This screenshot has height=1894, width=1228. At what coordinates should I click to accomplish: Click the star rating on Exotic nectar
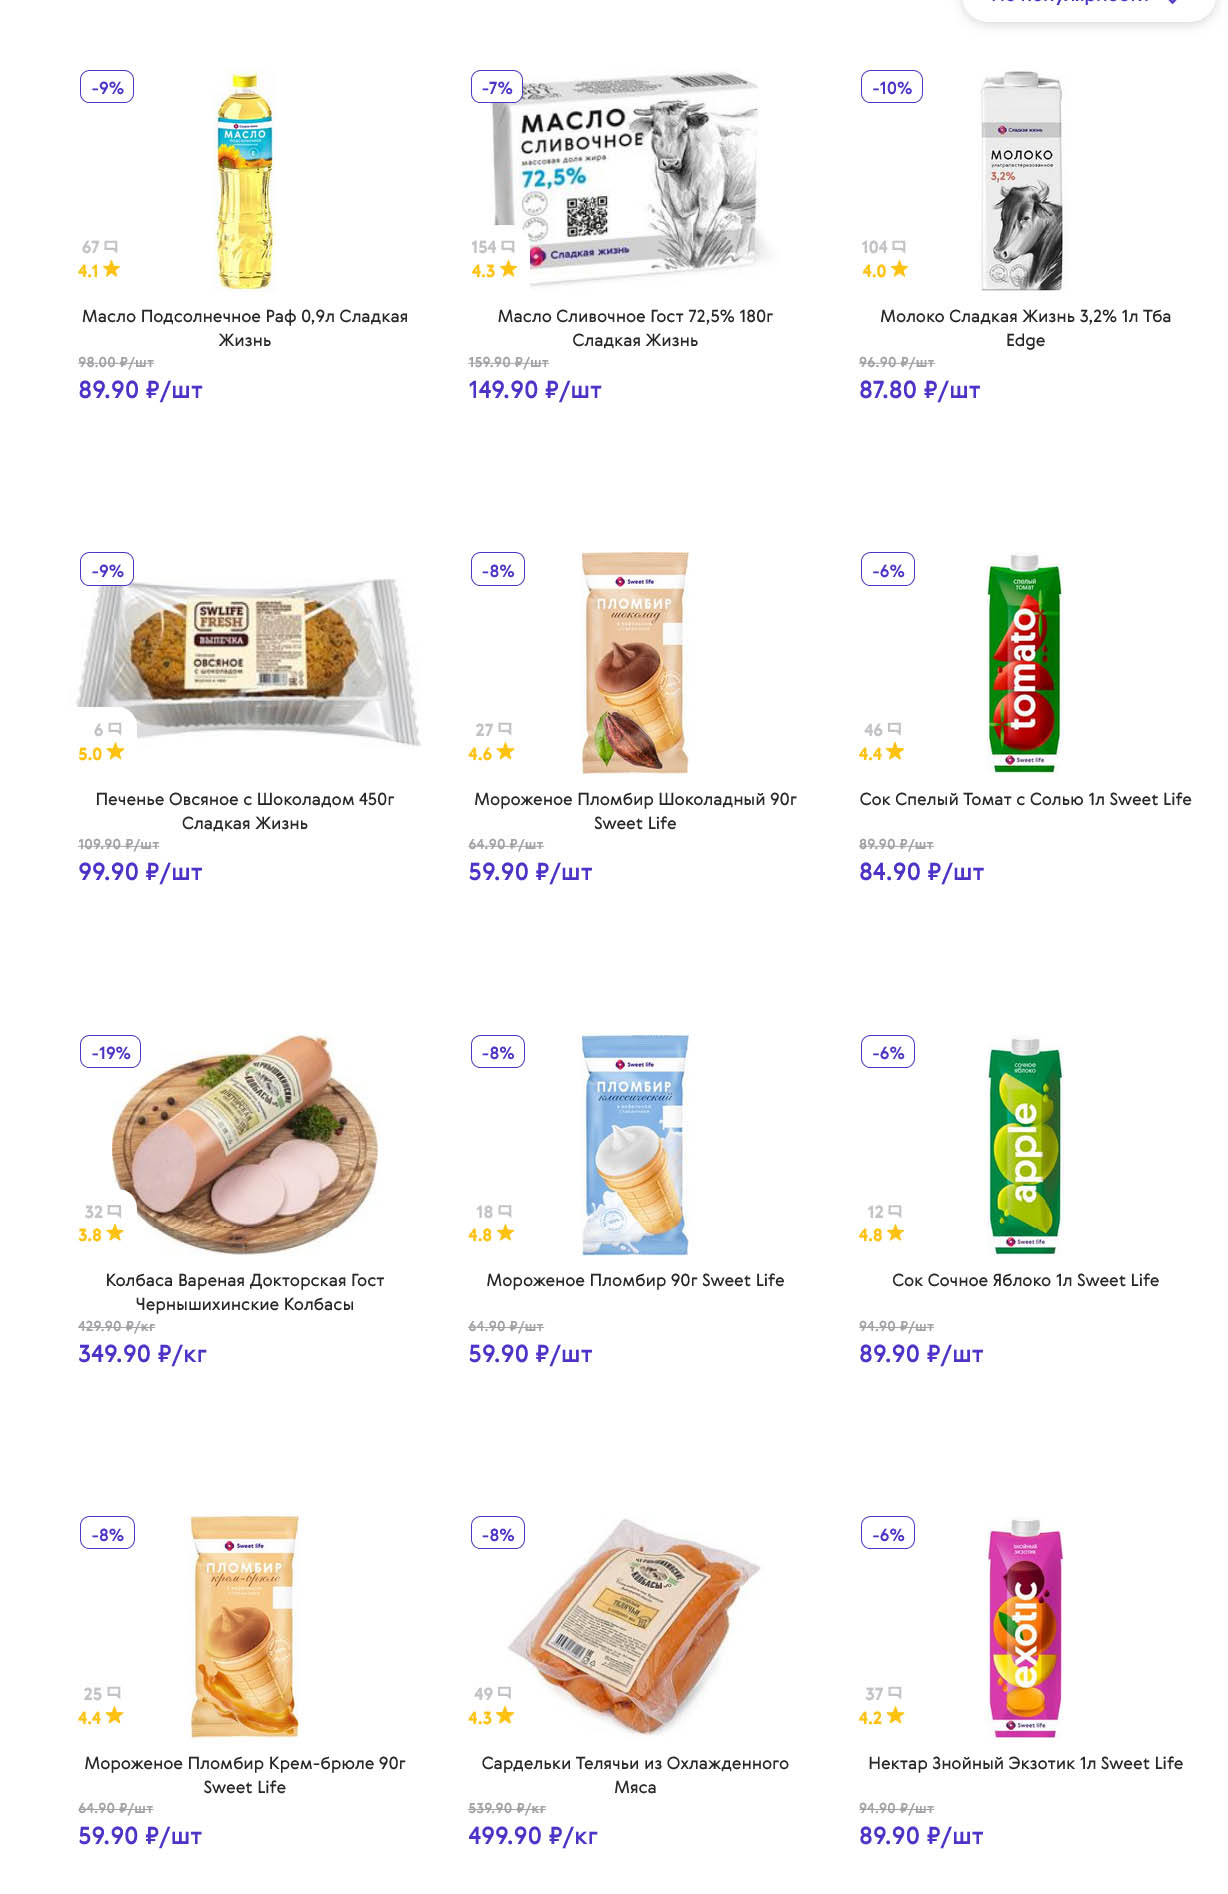tap(895, 1716)
